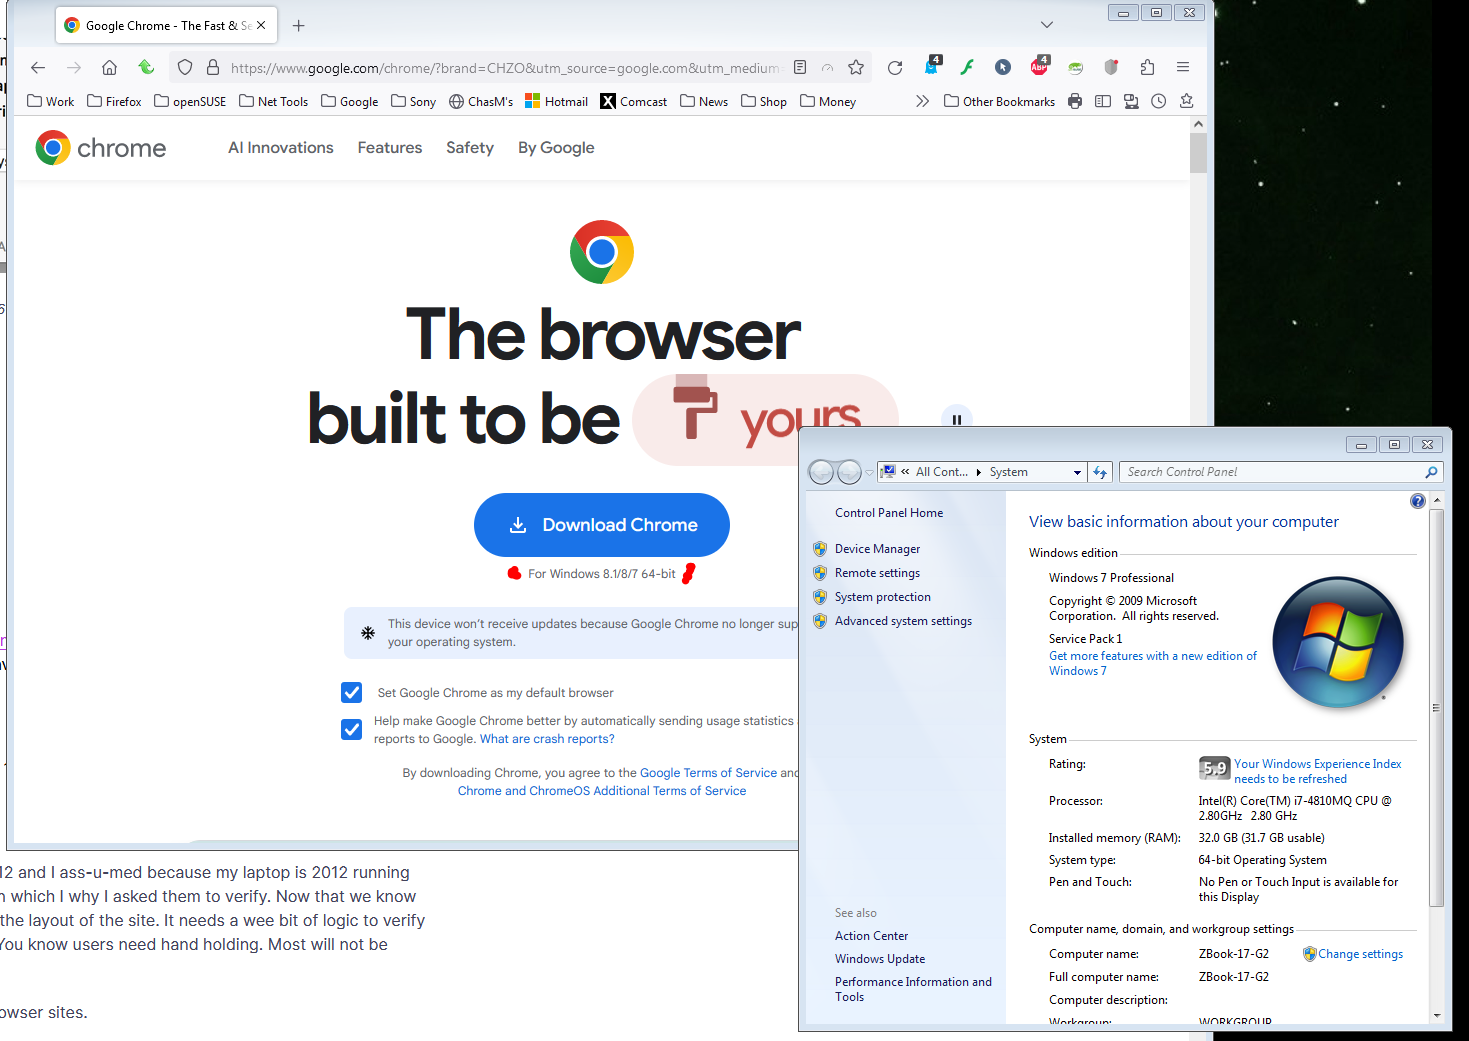
Task: Show site security via the padlock icon
Action: (x=213, y=68)
